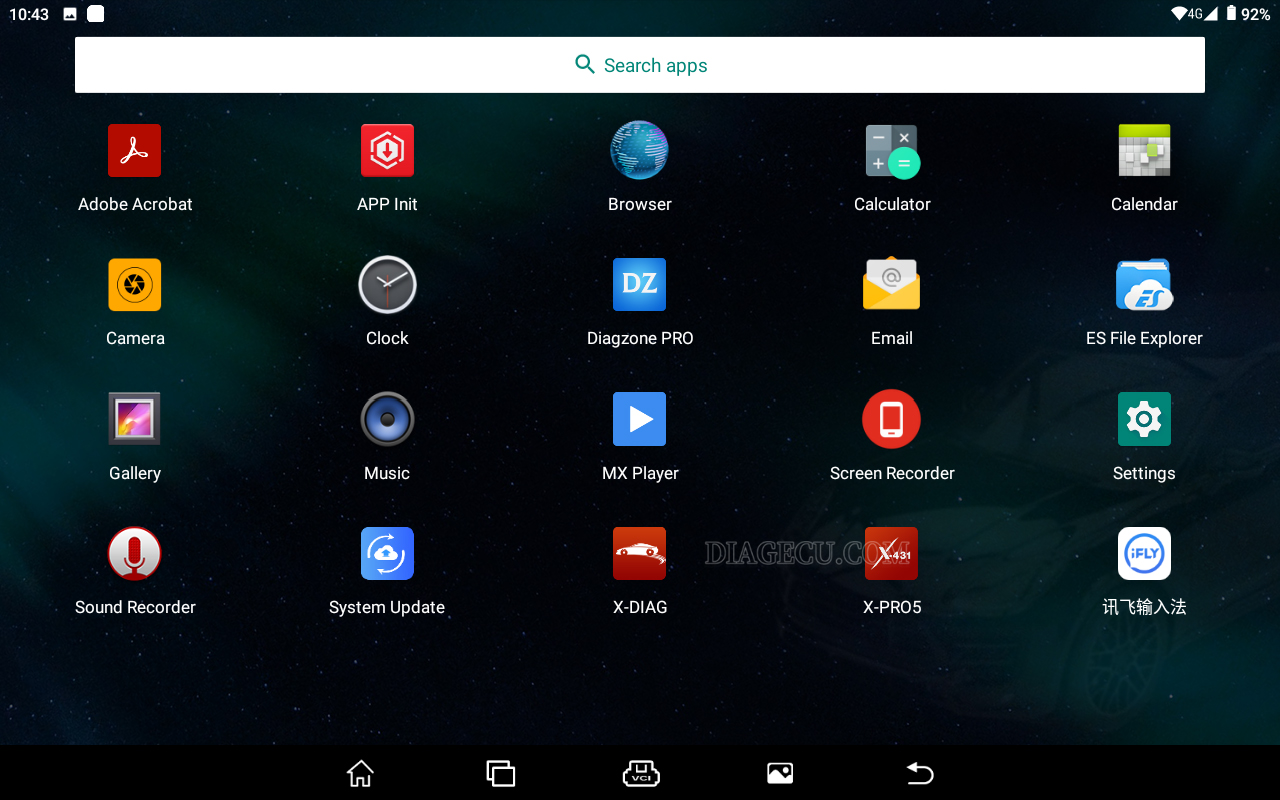Tap the Home navigation button

(360, 773)
